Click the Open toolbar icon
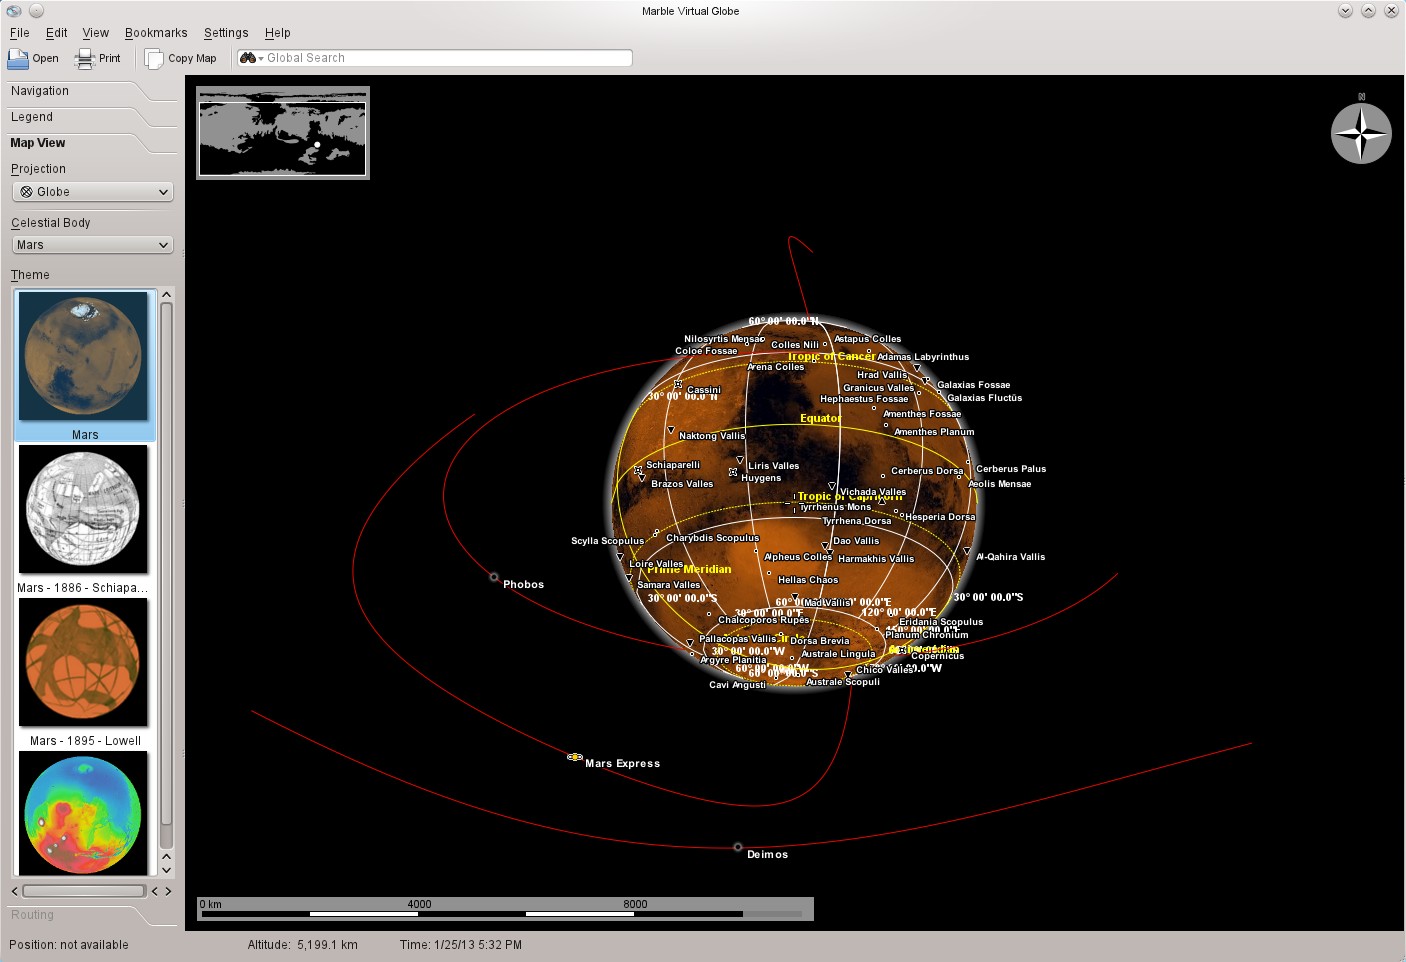Viewport: 1406px width, 962px height. pos(18,58)
